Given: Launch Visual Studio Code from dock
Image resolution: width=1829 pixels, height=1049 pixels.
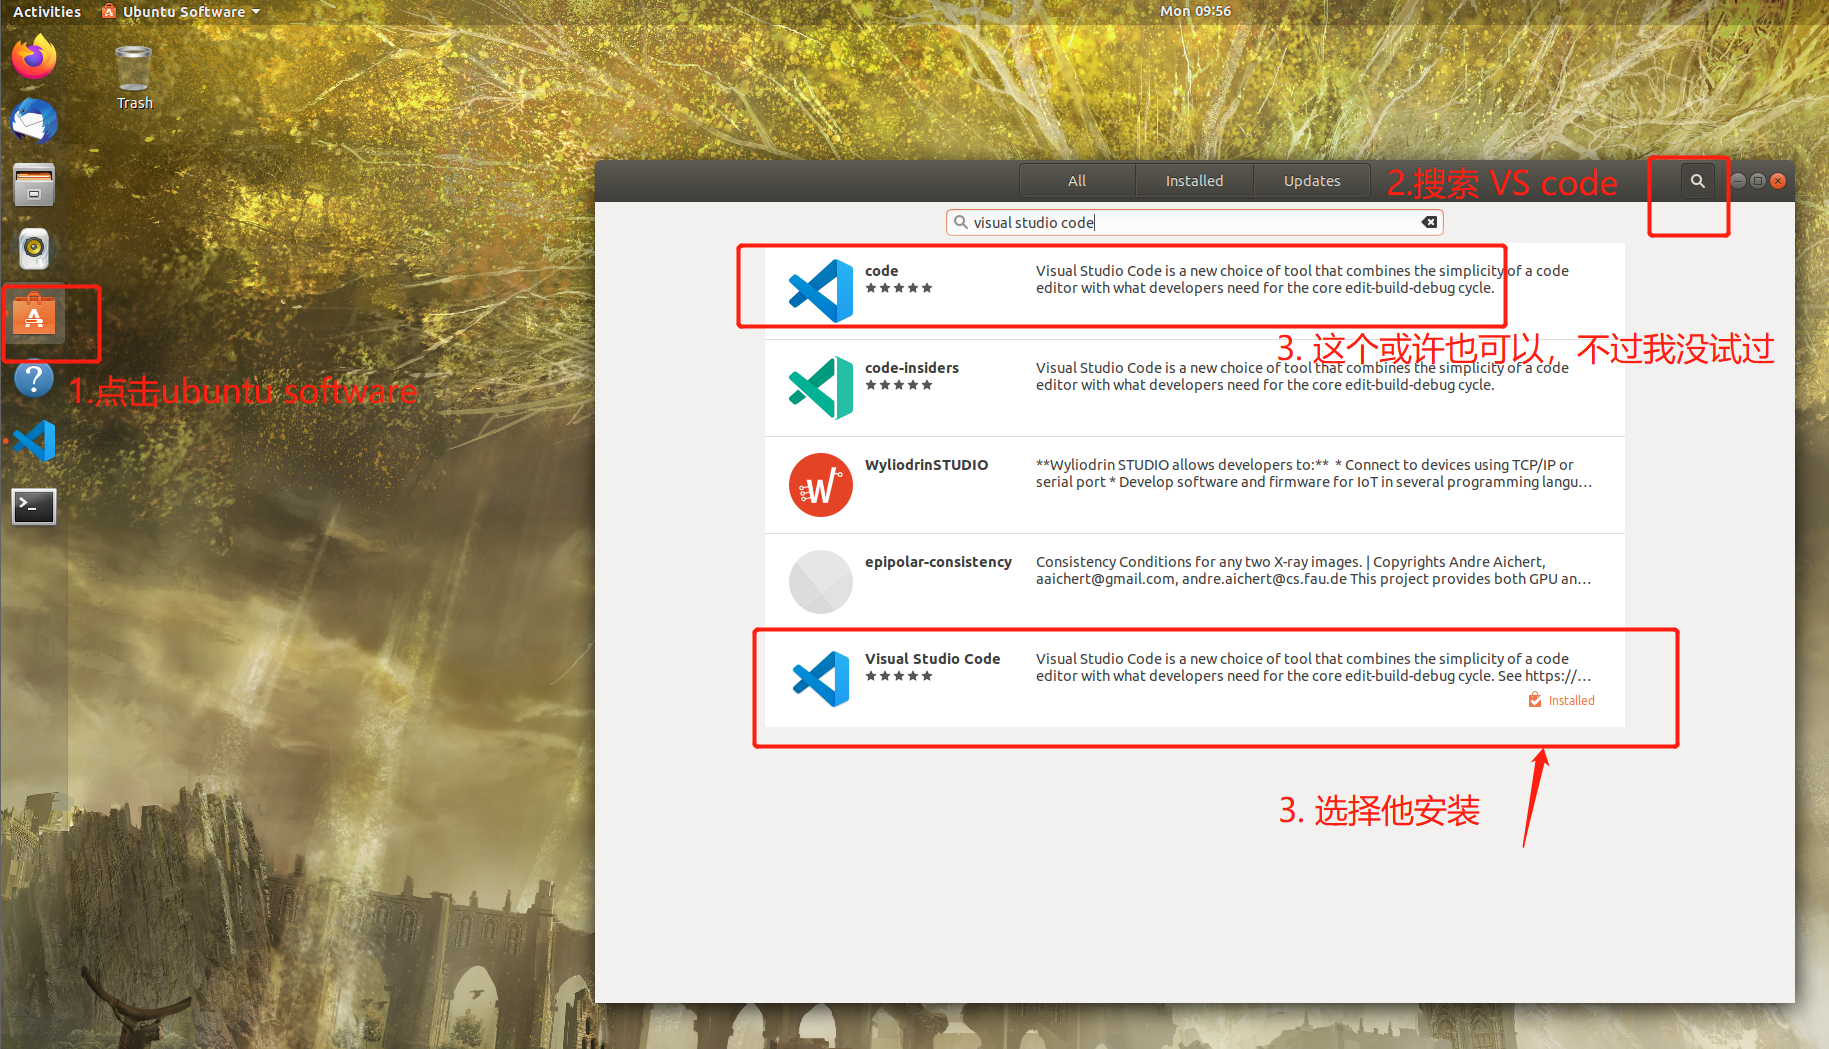Looking at the screenshot, I should pyautogui.click(x=34, y=441).
